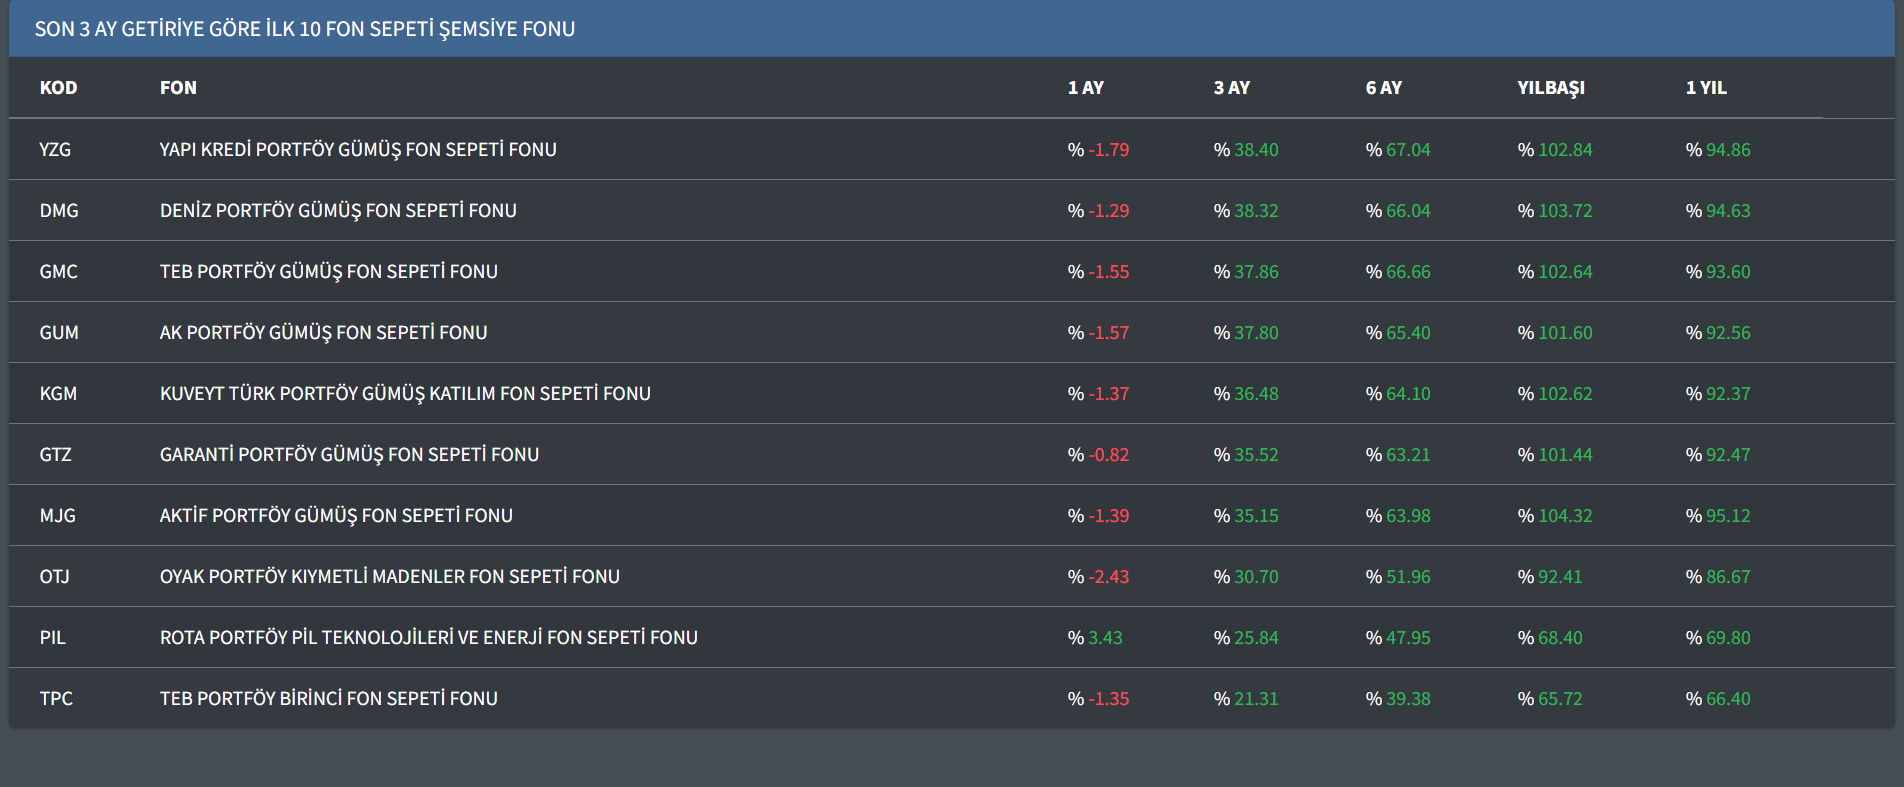Sort by the 3 AY column header
The height and width of the screenshot is (787, 1904).
click(x=1231, y=88)
